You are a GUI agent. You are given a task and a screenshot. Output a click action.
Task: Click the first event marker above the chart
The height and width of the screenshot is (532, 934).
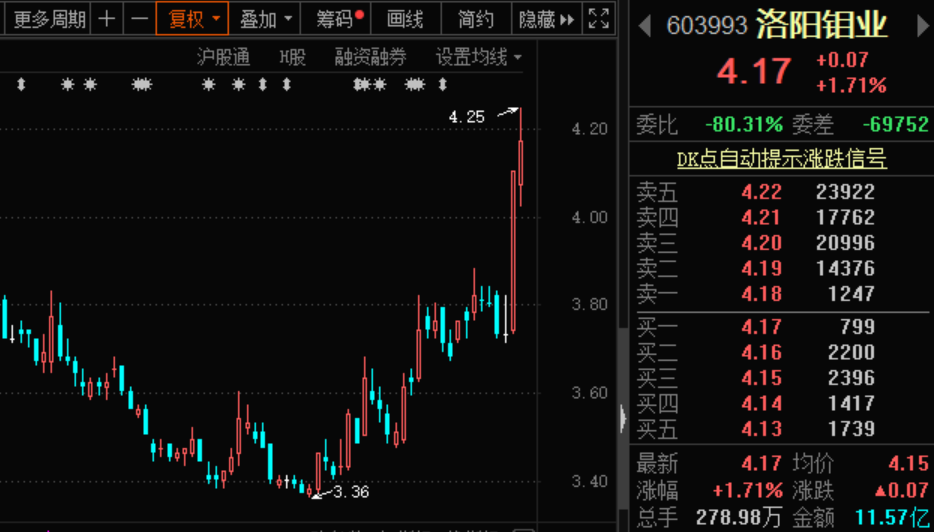[x=21, y=85]
